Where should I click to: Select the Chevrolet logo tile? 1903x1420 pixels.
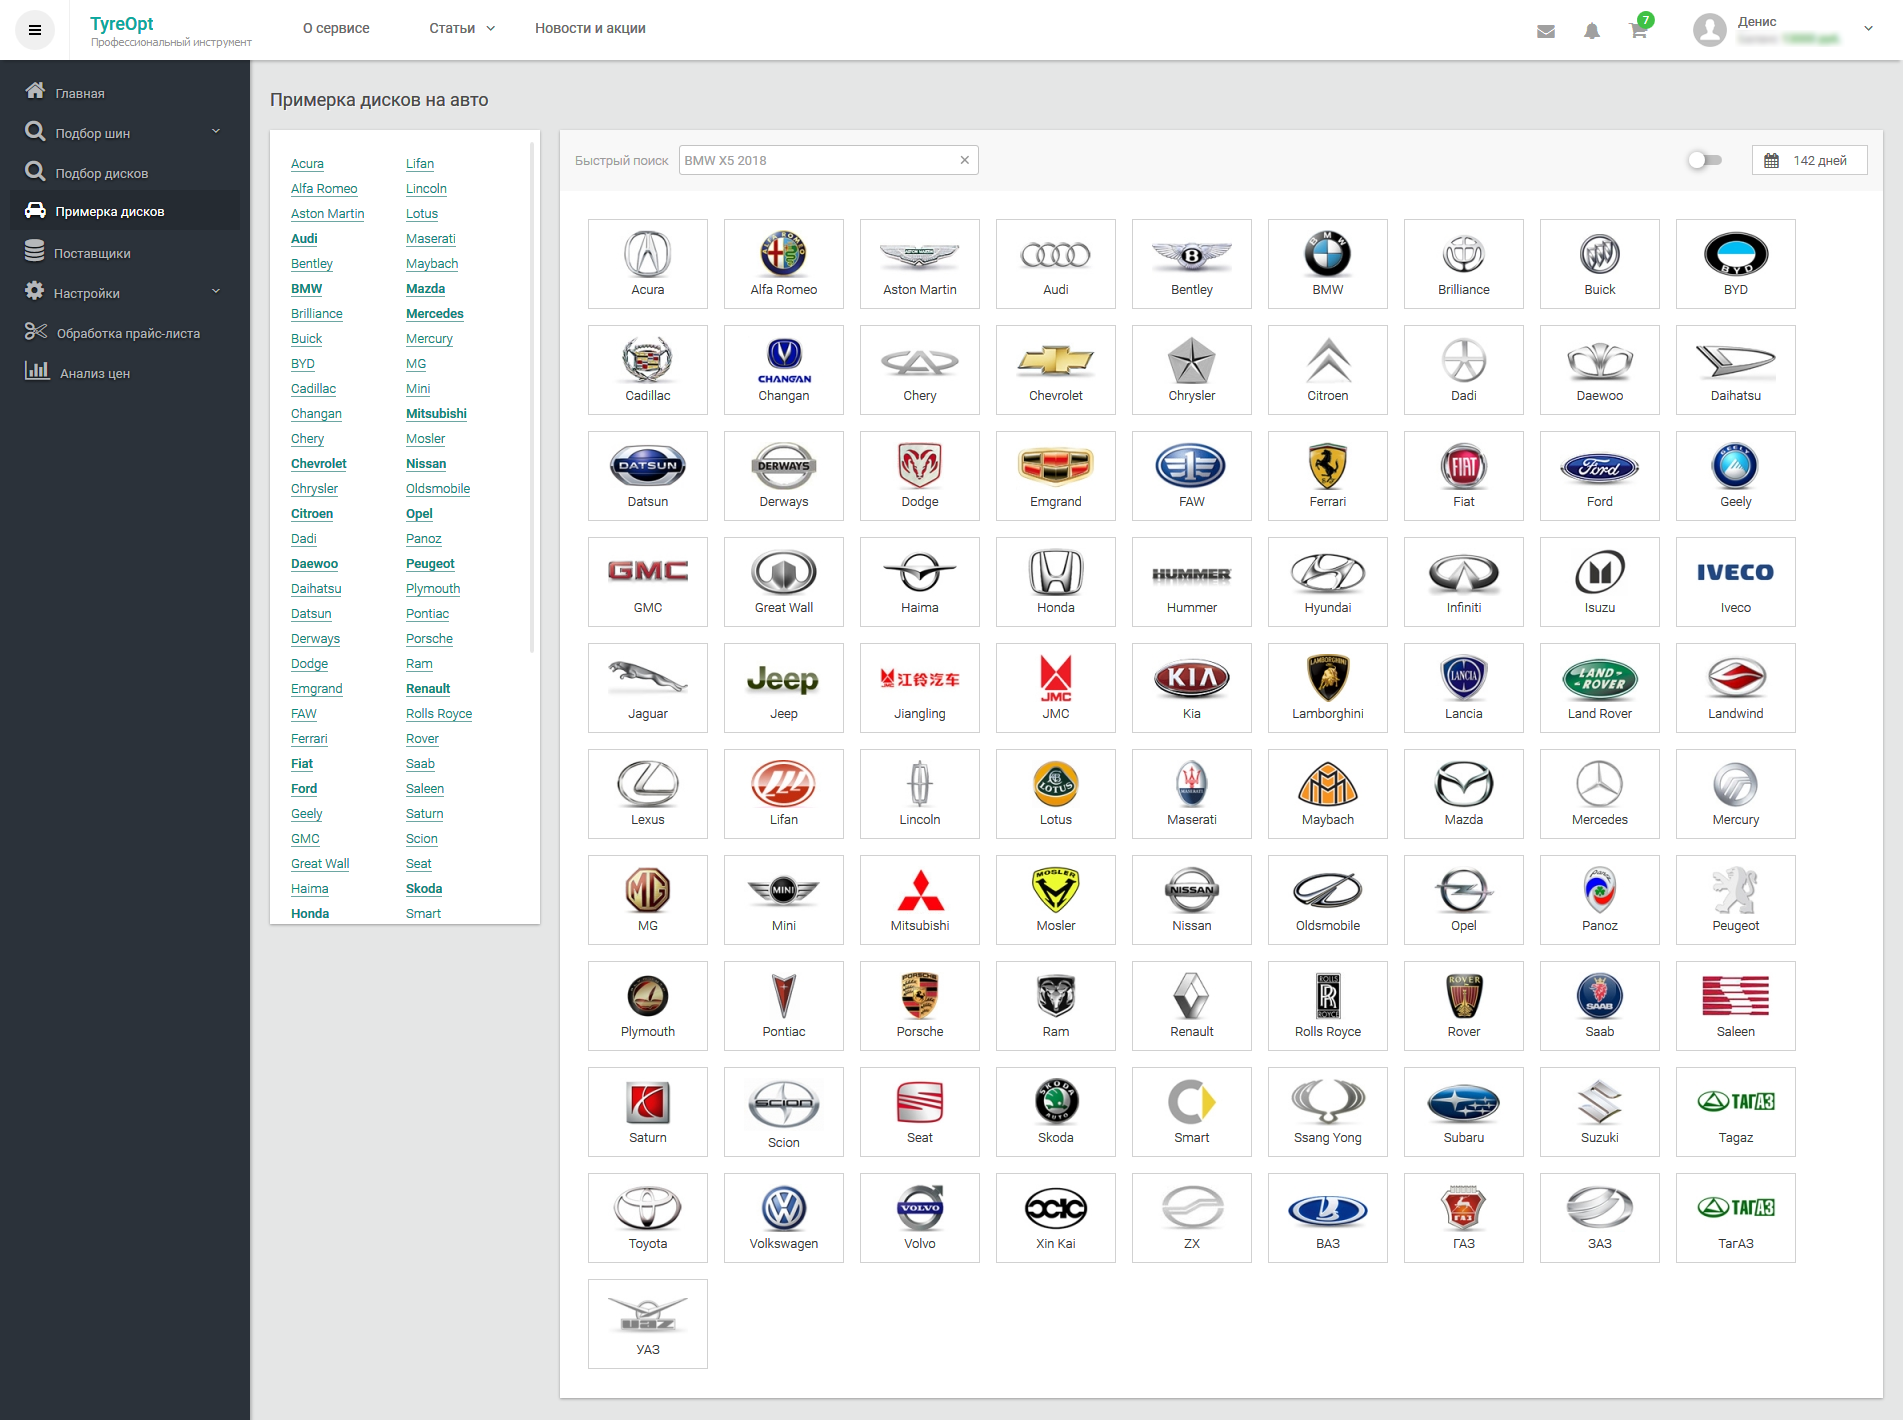(x=1056, y=370)
